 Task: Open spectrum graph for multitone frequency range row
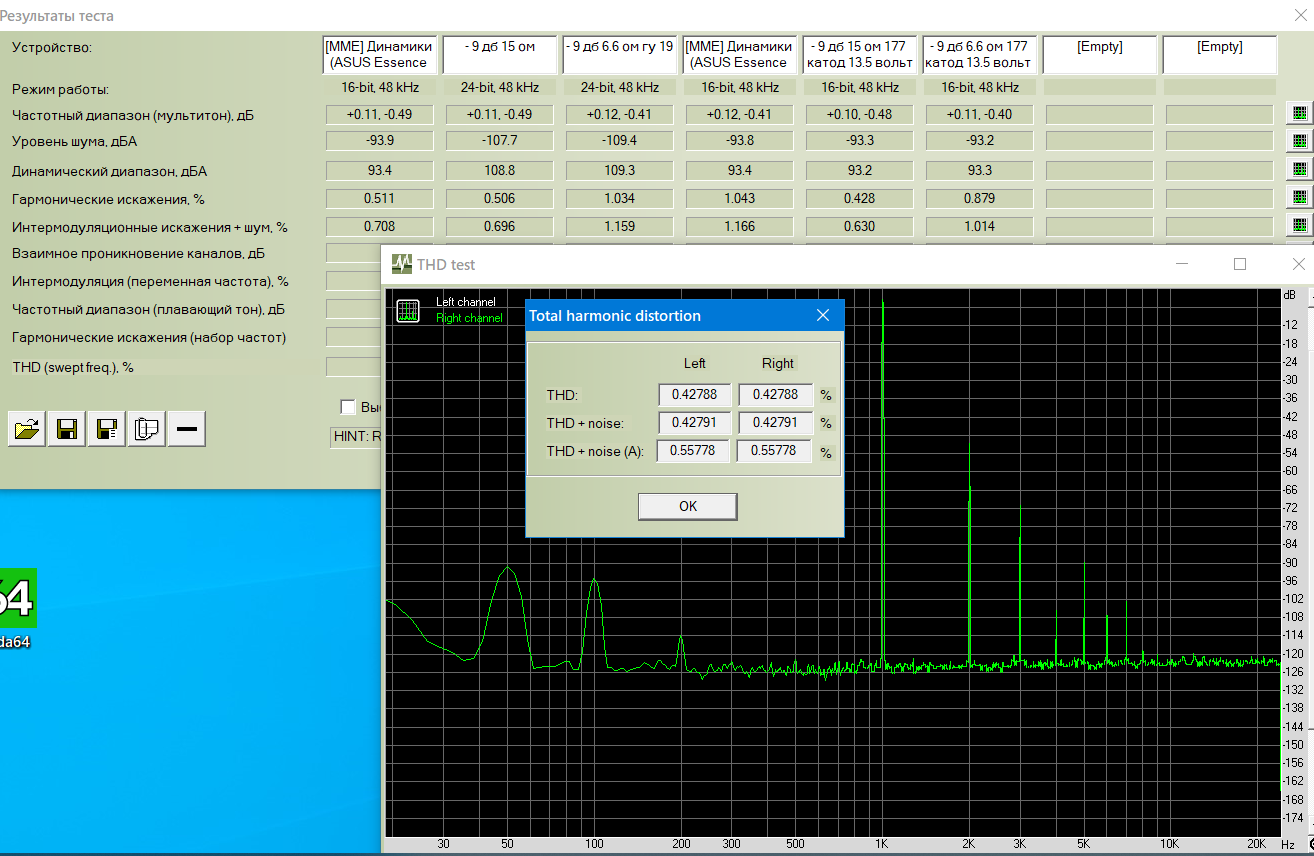click(x=1300, y=114)
